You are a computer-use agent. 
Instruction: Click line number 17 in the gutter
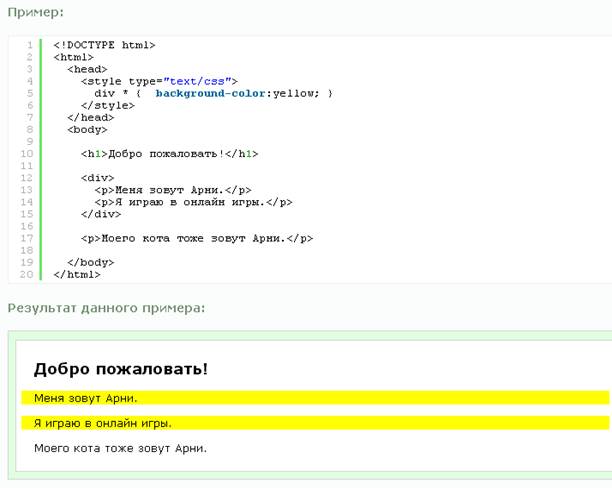[x=27, y=239]
